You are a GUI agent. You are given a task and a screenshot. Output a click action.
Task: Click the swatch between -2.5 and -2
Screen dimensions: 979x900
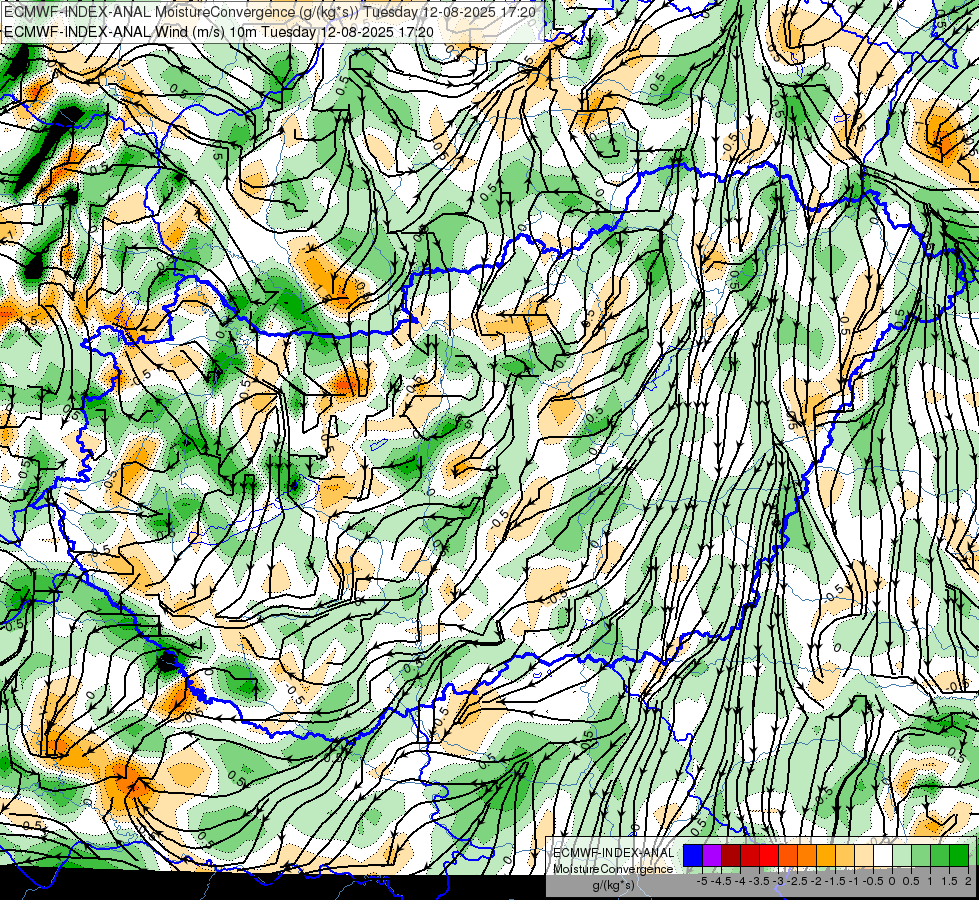click(807, 855)
